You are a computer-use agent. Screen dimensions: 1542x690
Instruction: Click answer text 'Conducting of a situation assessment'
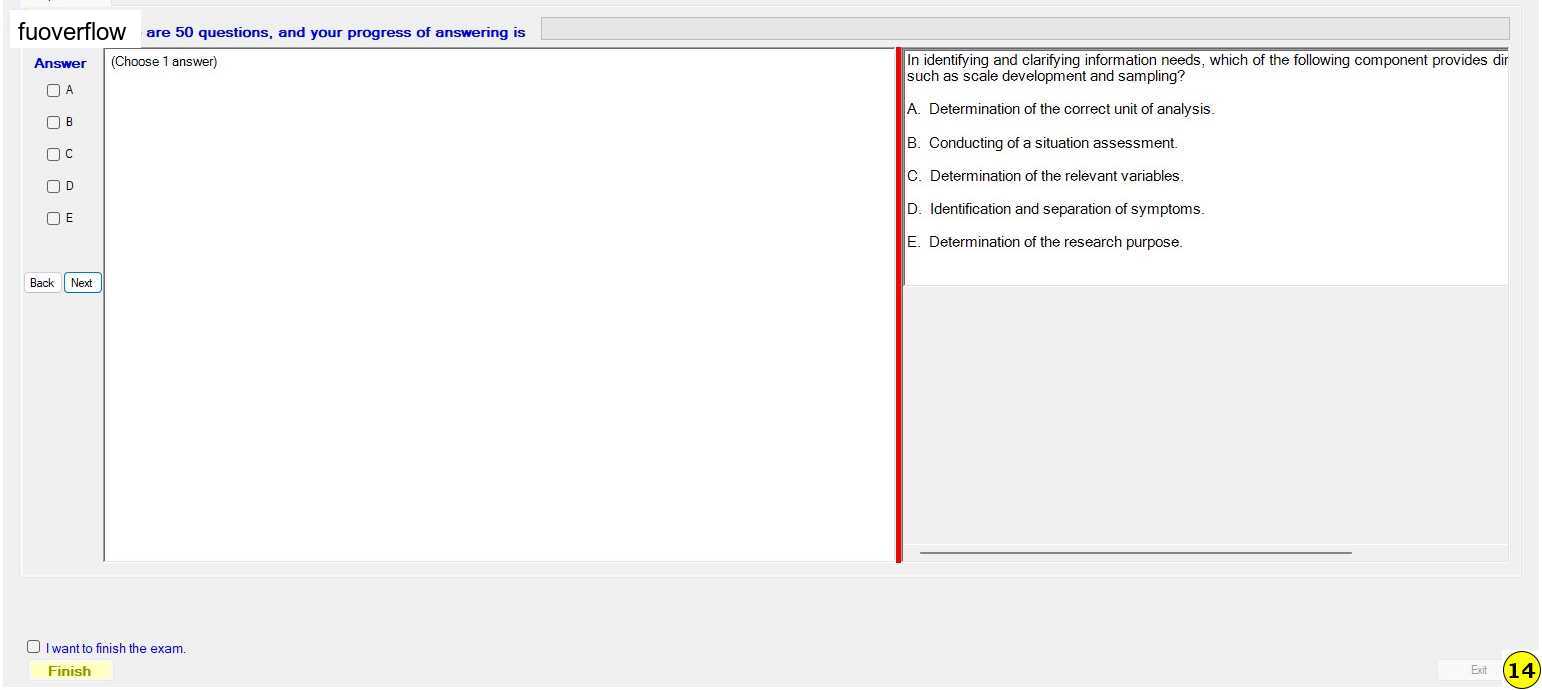(x=1053, y=143)
